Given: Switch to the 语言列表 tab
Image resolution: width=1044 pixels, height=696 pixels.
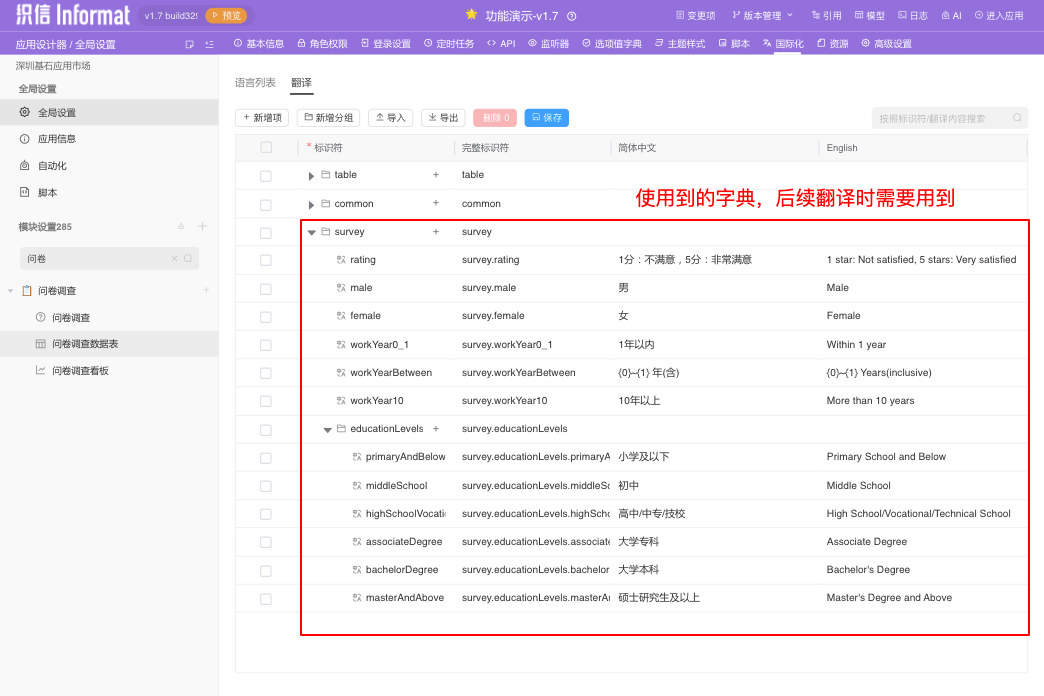Looking at the screenshot, I should click(x=255, y=83).
